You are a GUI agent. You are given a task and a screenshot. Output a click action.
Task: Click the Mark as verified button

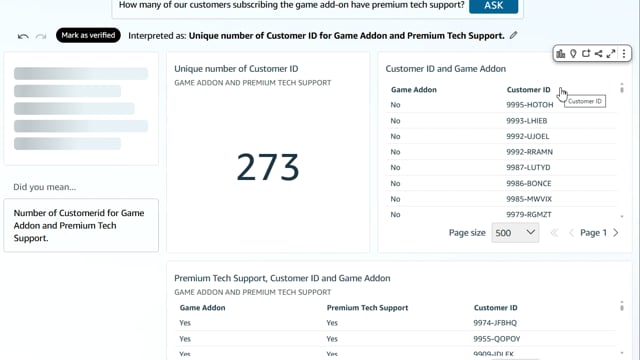(x=88, y=35)
